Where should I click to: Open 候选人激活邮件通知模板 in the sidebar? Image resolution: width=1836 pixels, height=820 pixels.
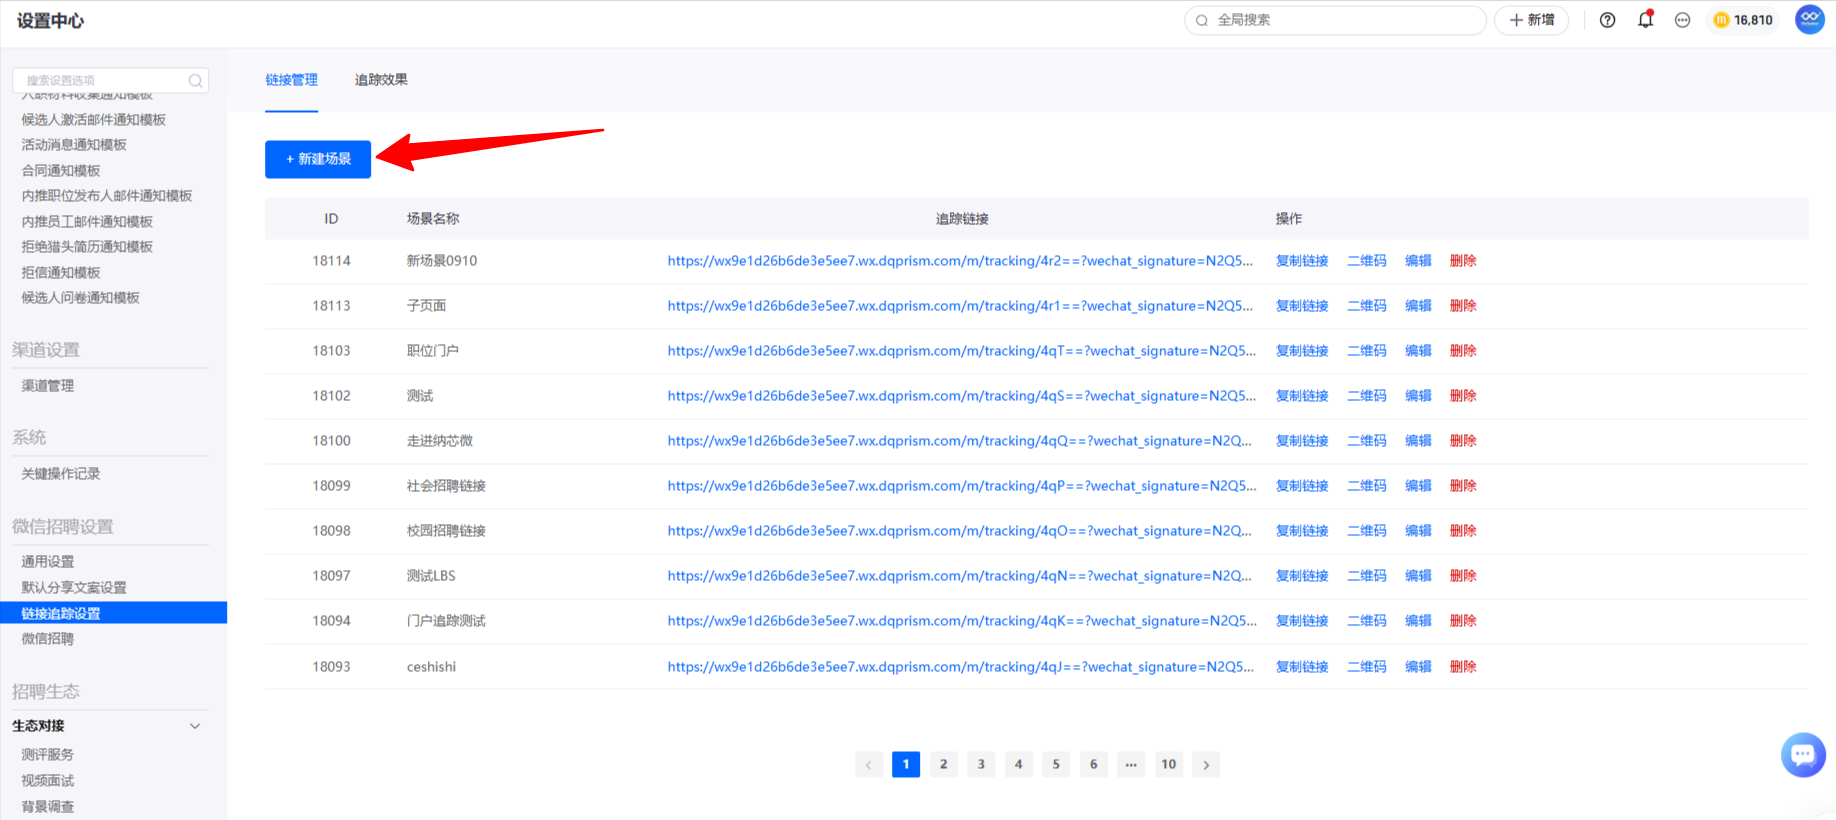94,120
